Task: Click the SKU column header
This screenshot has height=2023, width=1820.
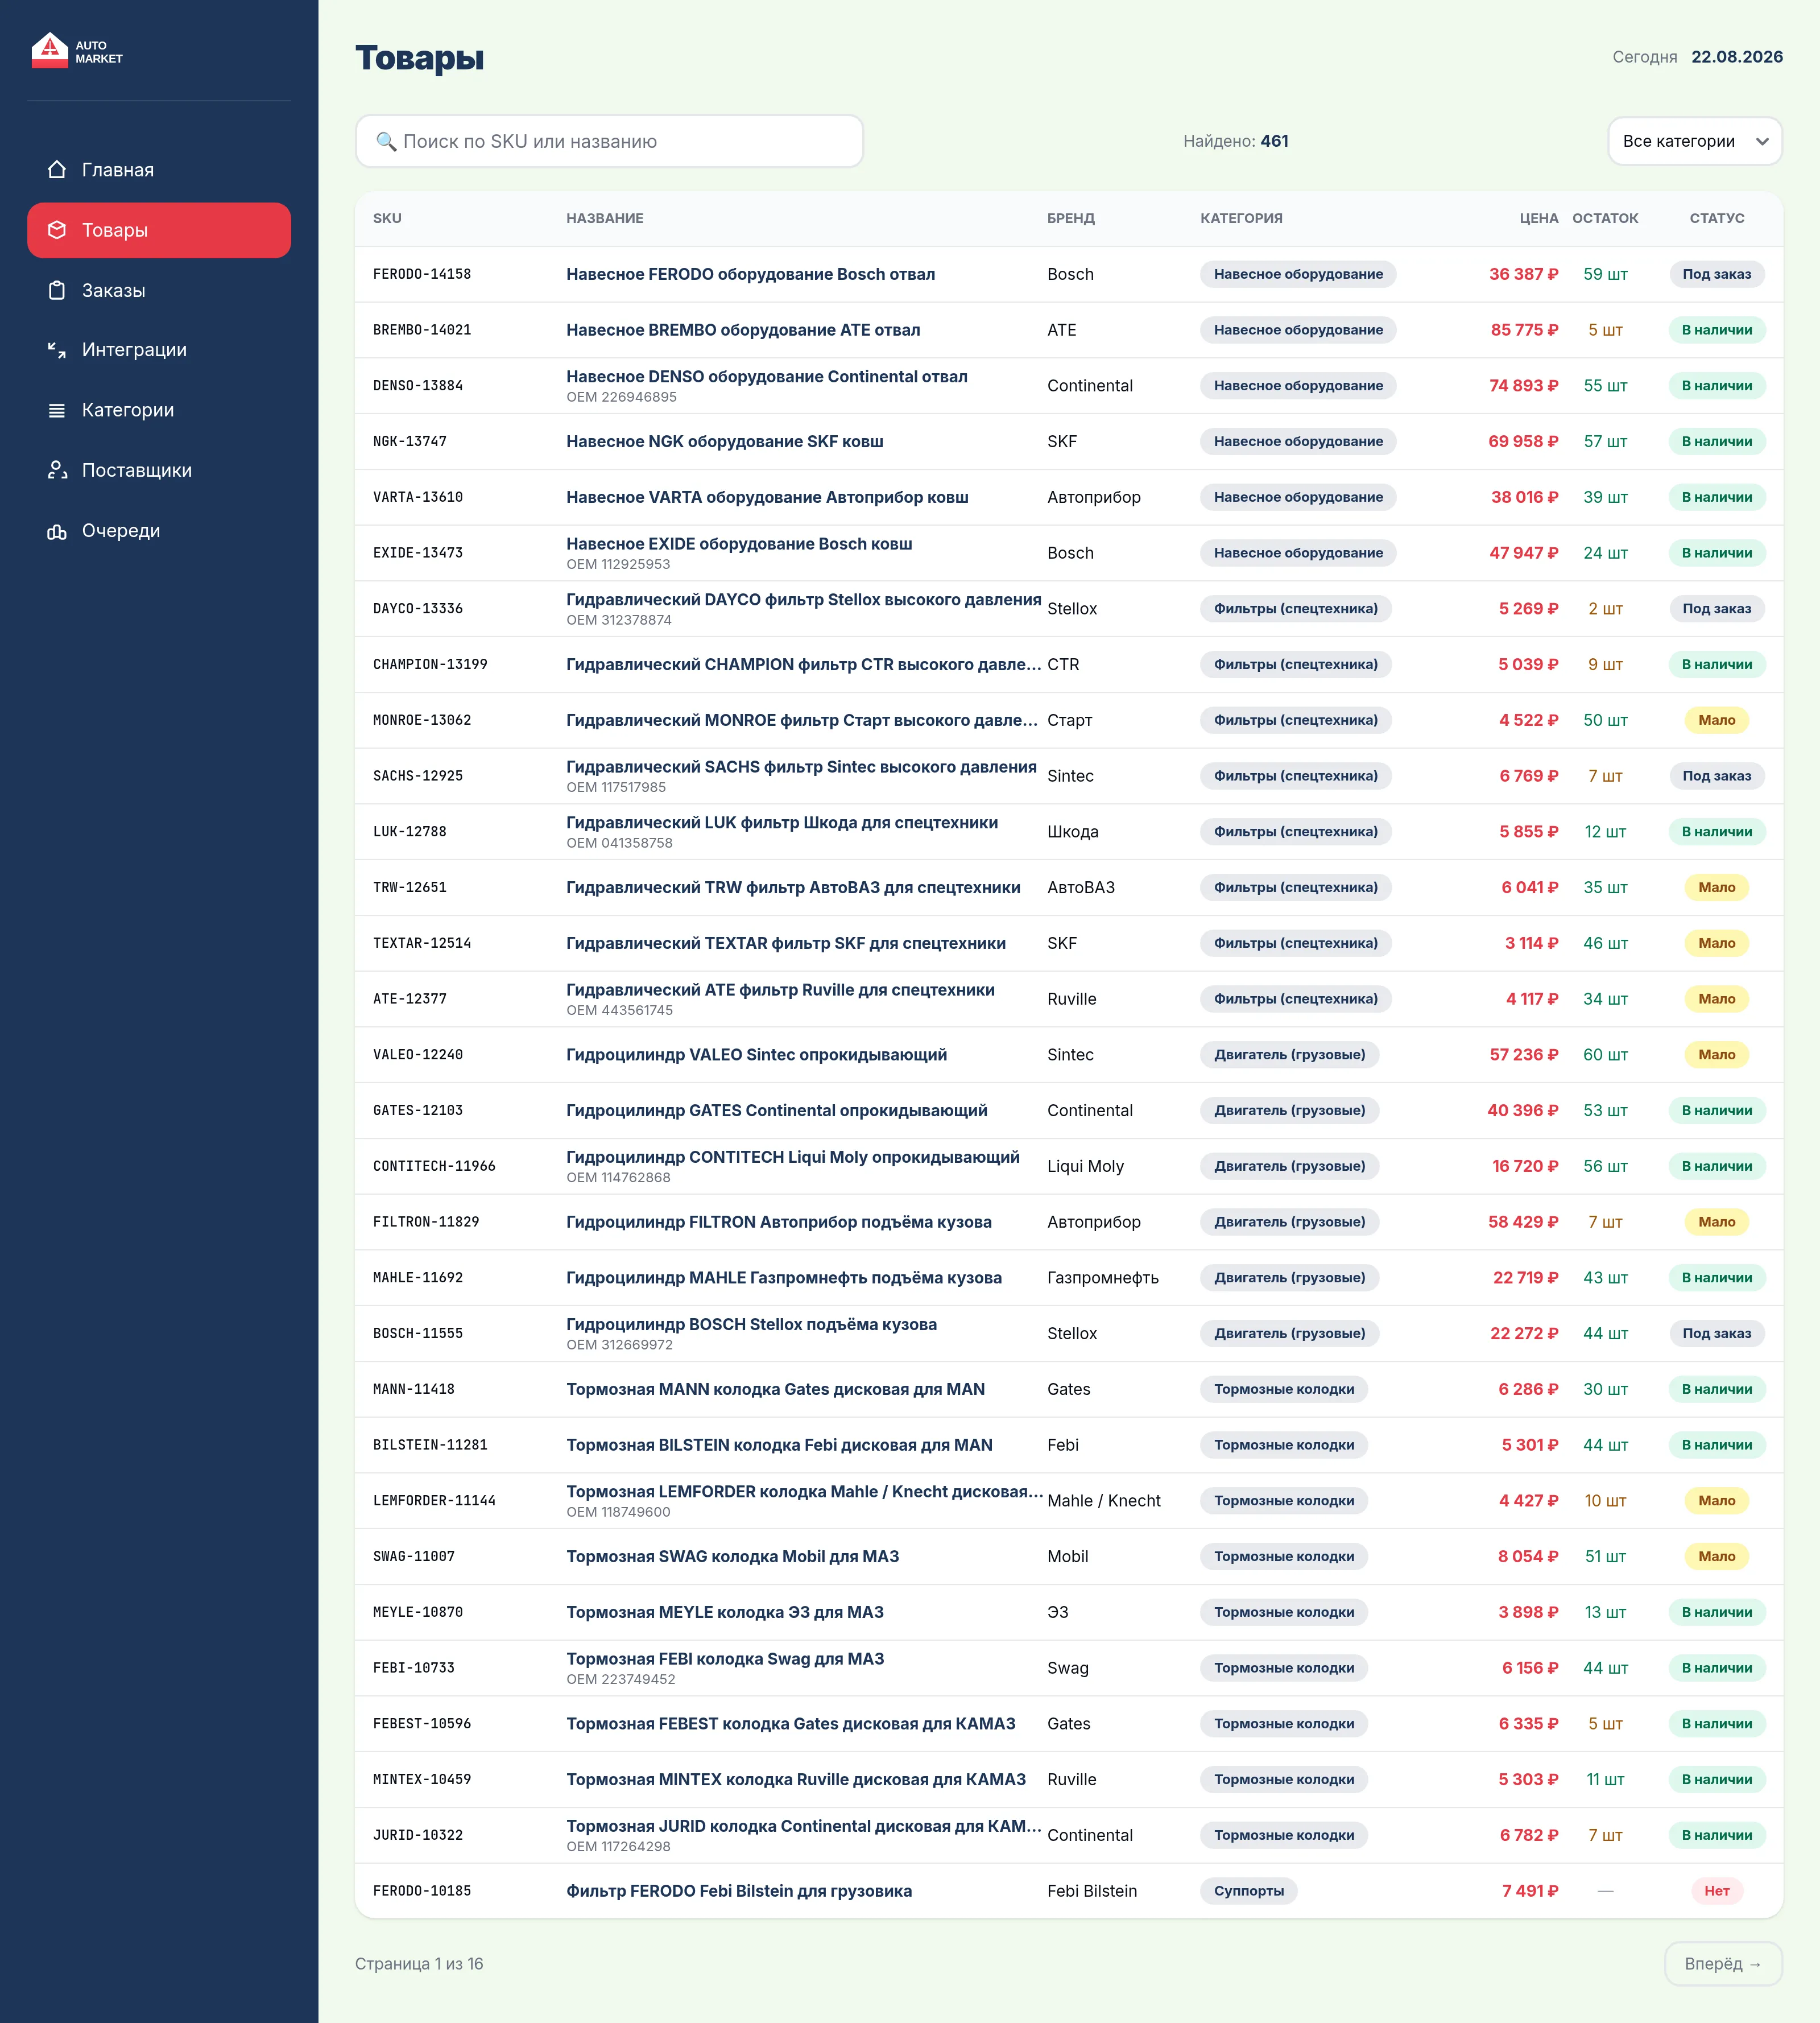Action: coord(387,218)
